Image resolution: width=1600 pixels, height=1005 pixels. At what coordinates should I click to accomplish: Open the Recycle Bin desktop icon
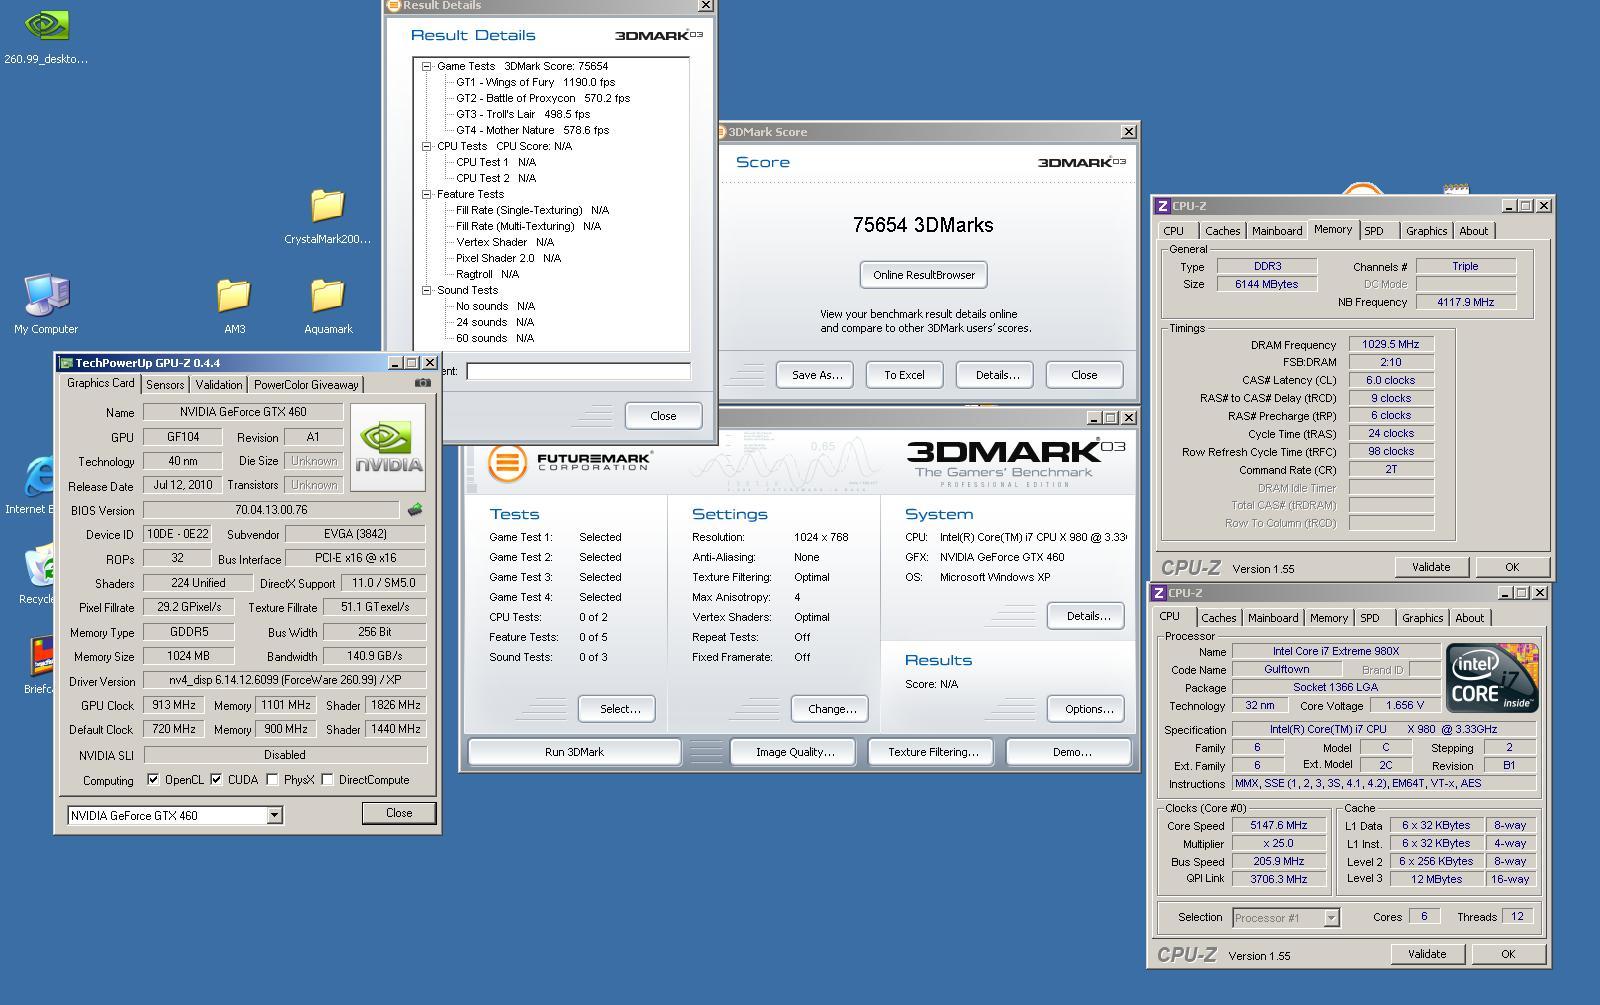[40, 575]
